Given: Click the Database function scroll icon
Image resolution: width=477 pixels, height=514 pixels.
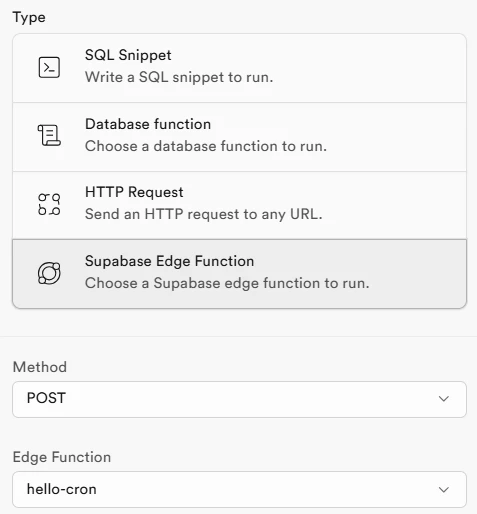Looking at the screenshot, I should pyautogui.click(x=49, y=135).
